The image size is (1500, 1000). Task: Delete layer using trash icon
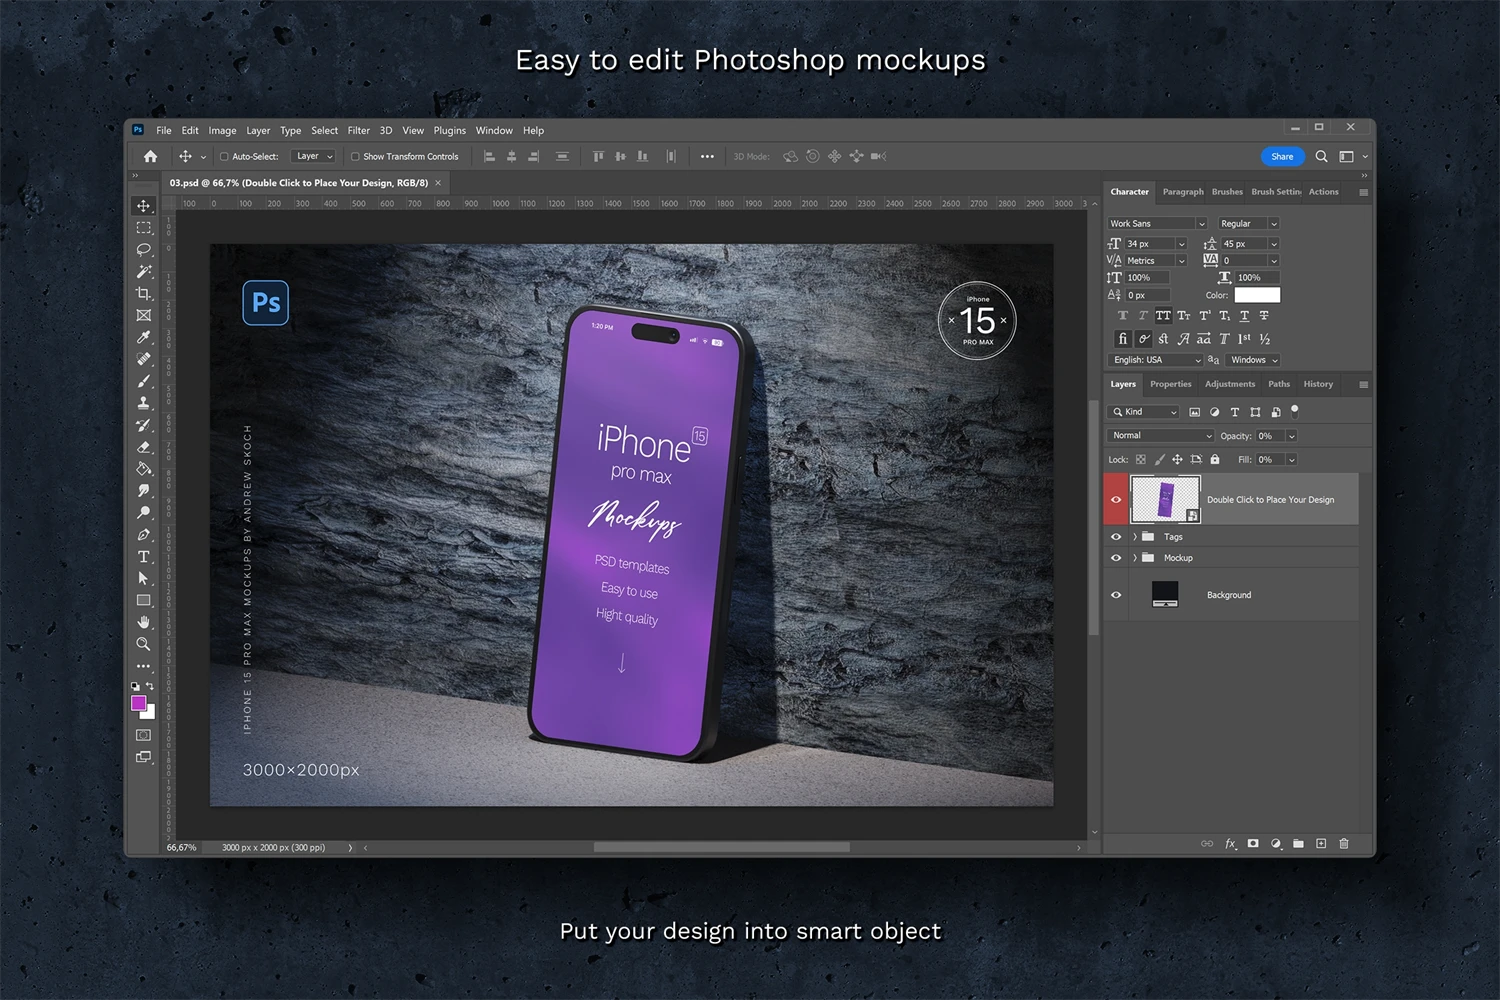tap(1344, 844)
